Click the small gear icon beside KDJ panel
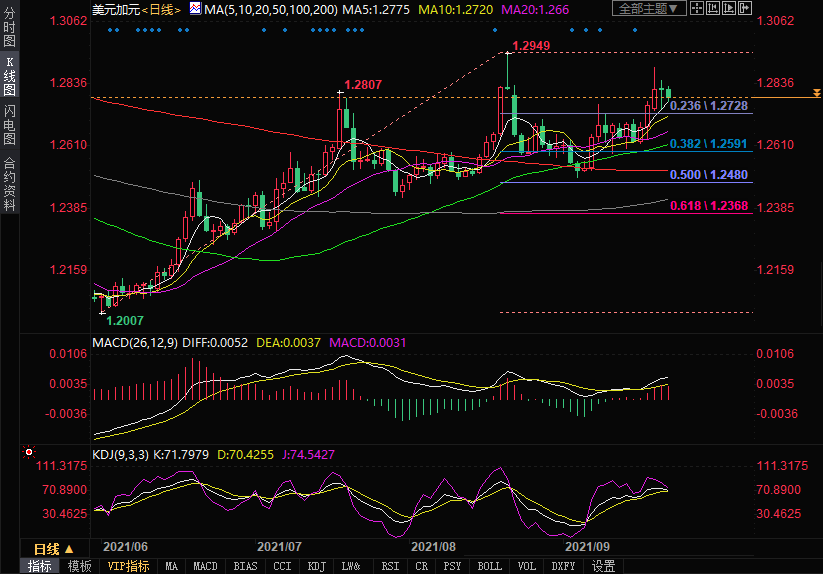The height and width of the screenshot is (574, 823). [x=28, y=453]
